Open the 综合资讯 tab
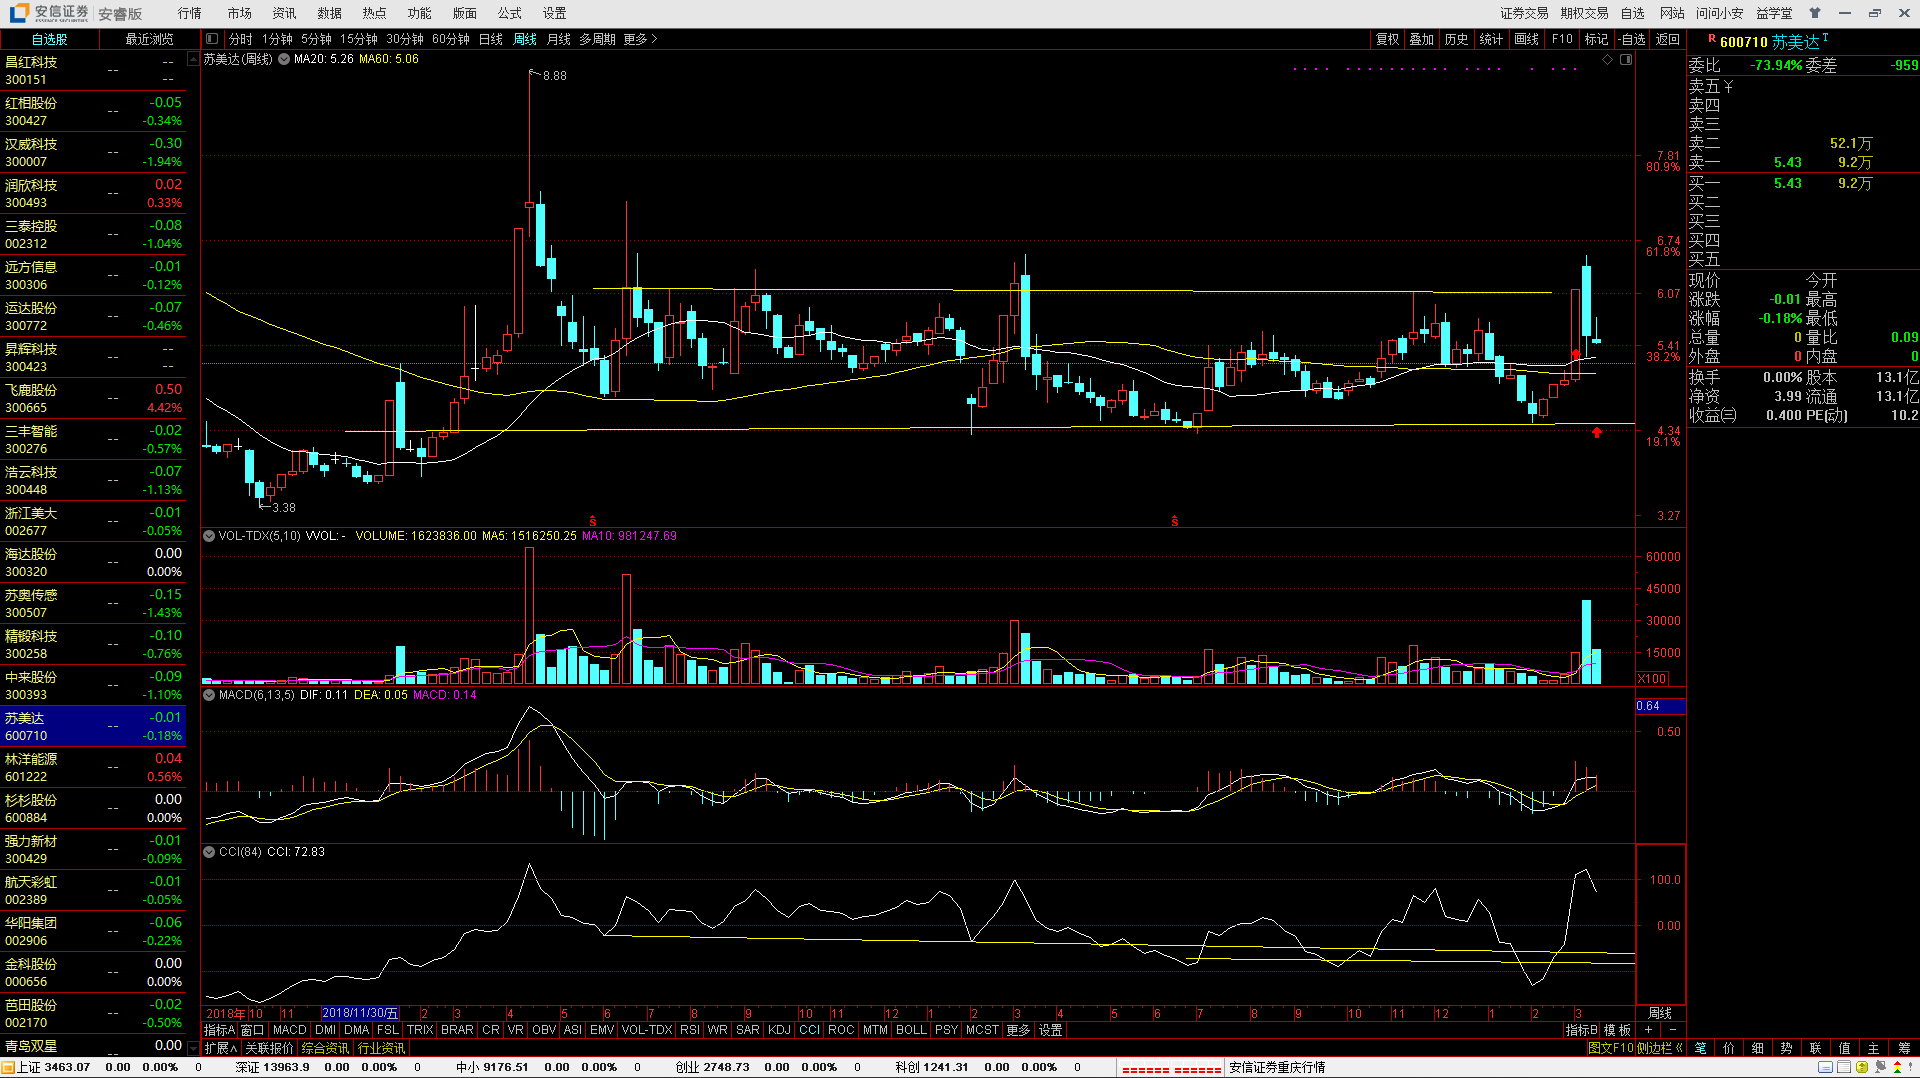 (326, 1048)
